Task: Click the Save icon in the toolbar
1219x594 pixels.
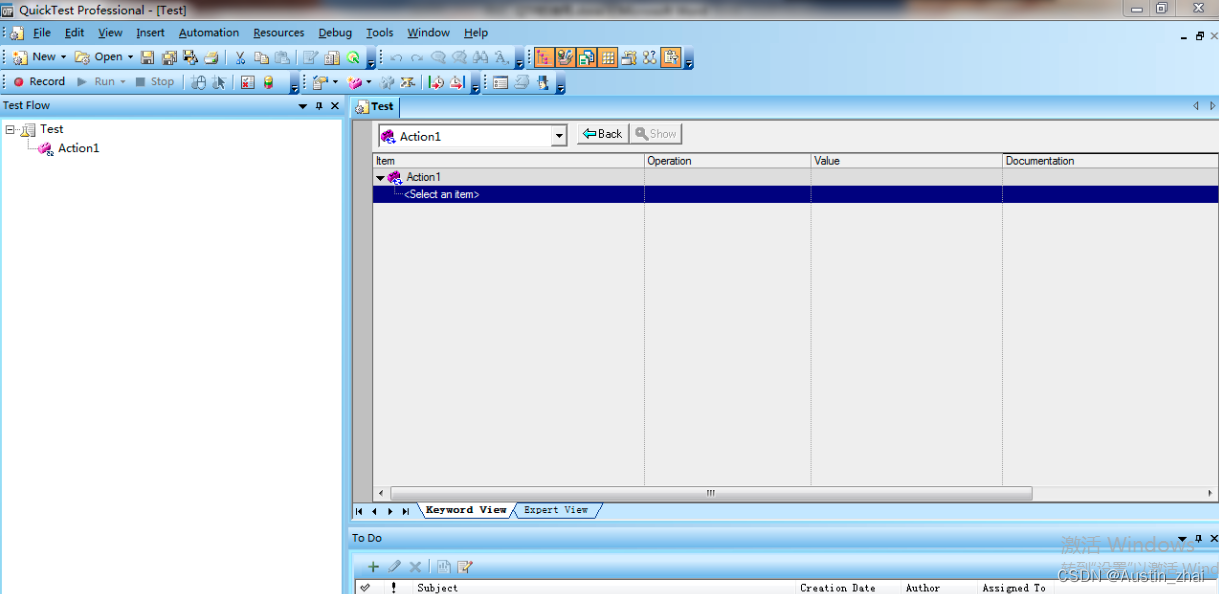Action: tap(147, 57)
